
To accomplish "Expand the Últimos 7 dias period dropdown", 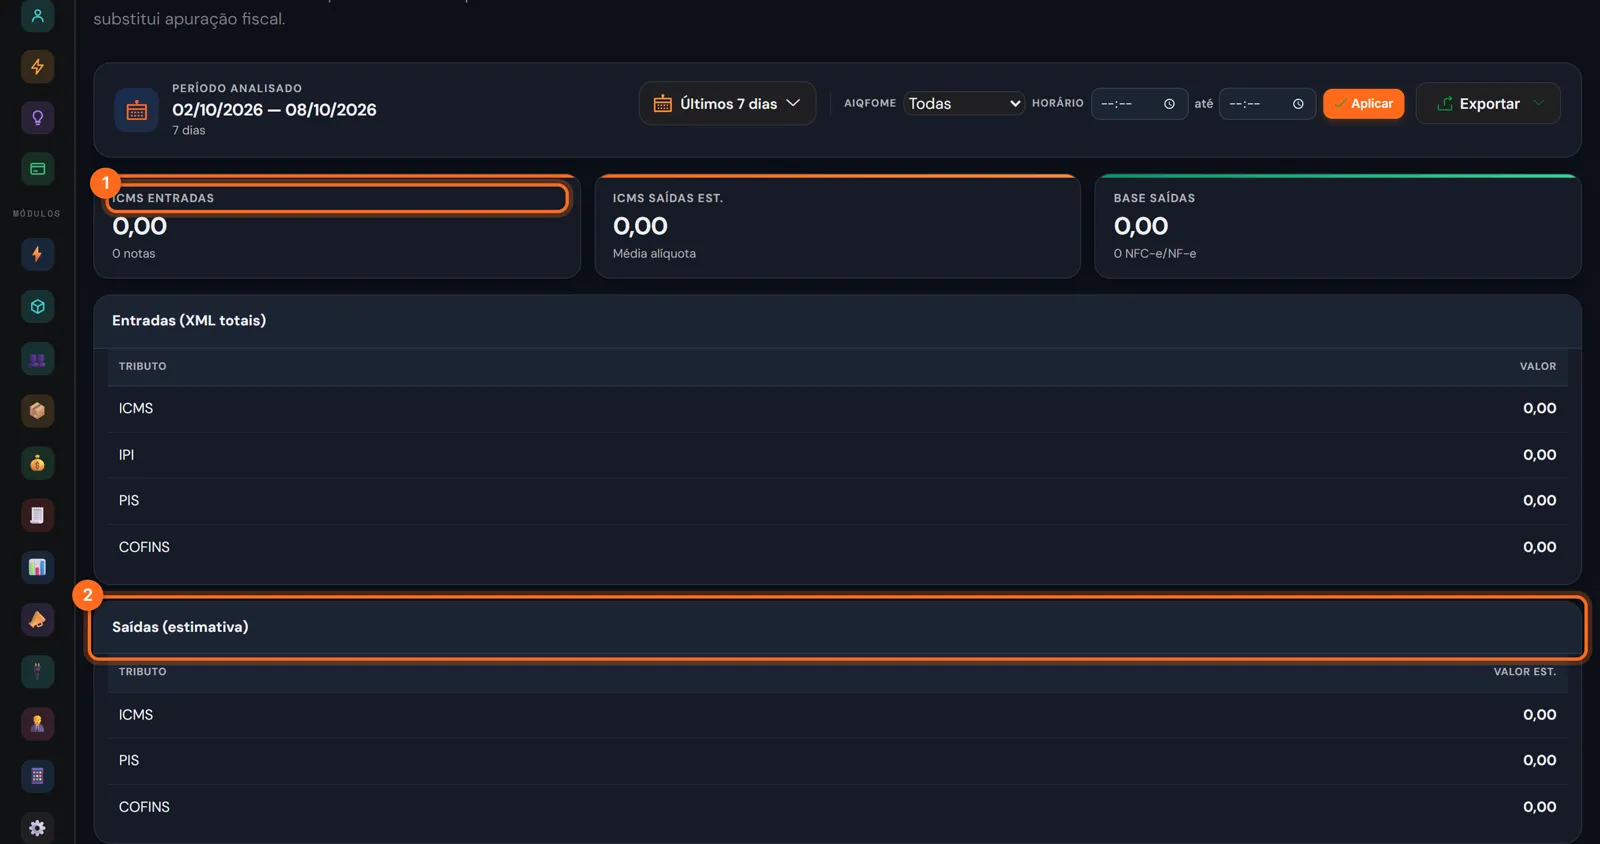I will pyautogui.click(x=727, y=104).
